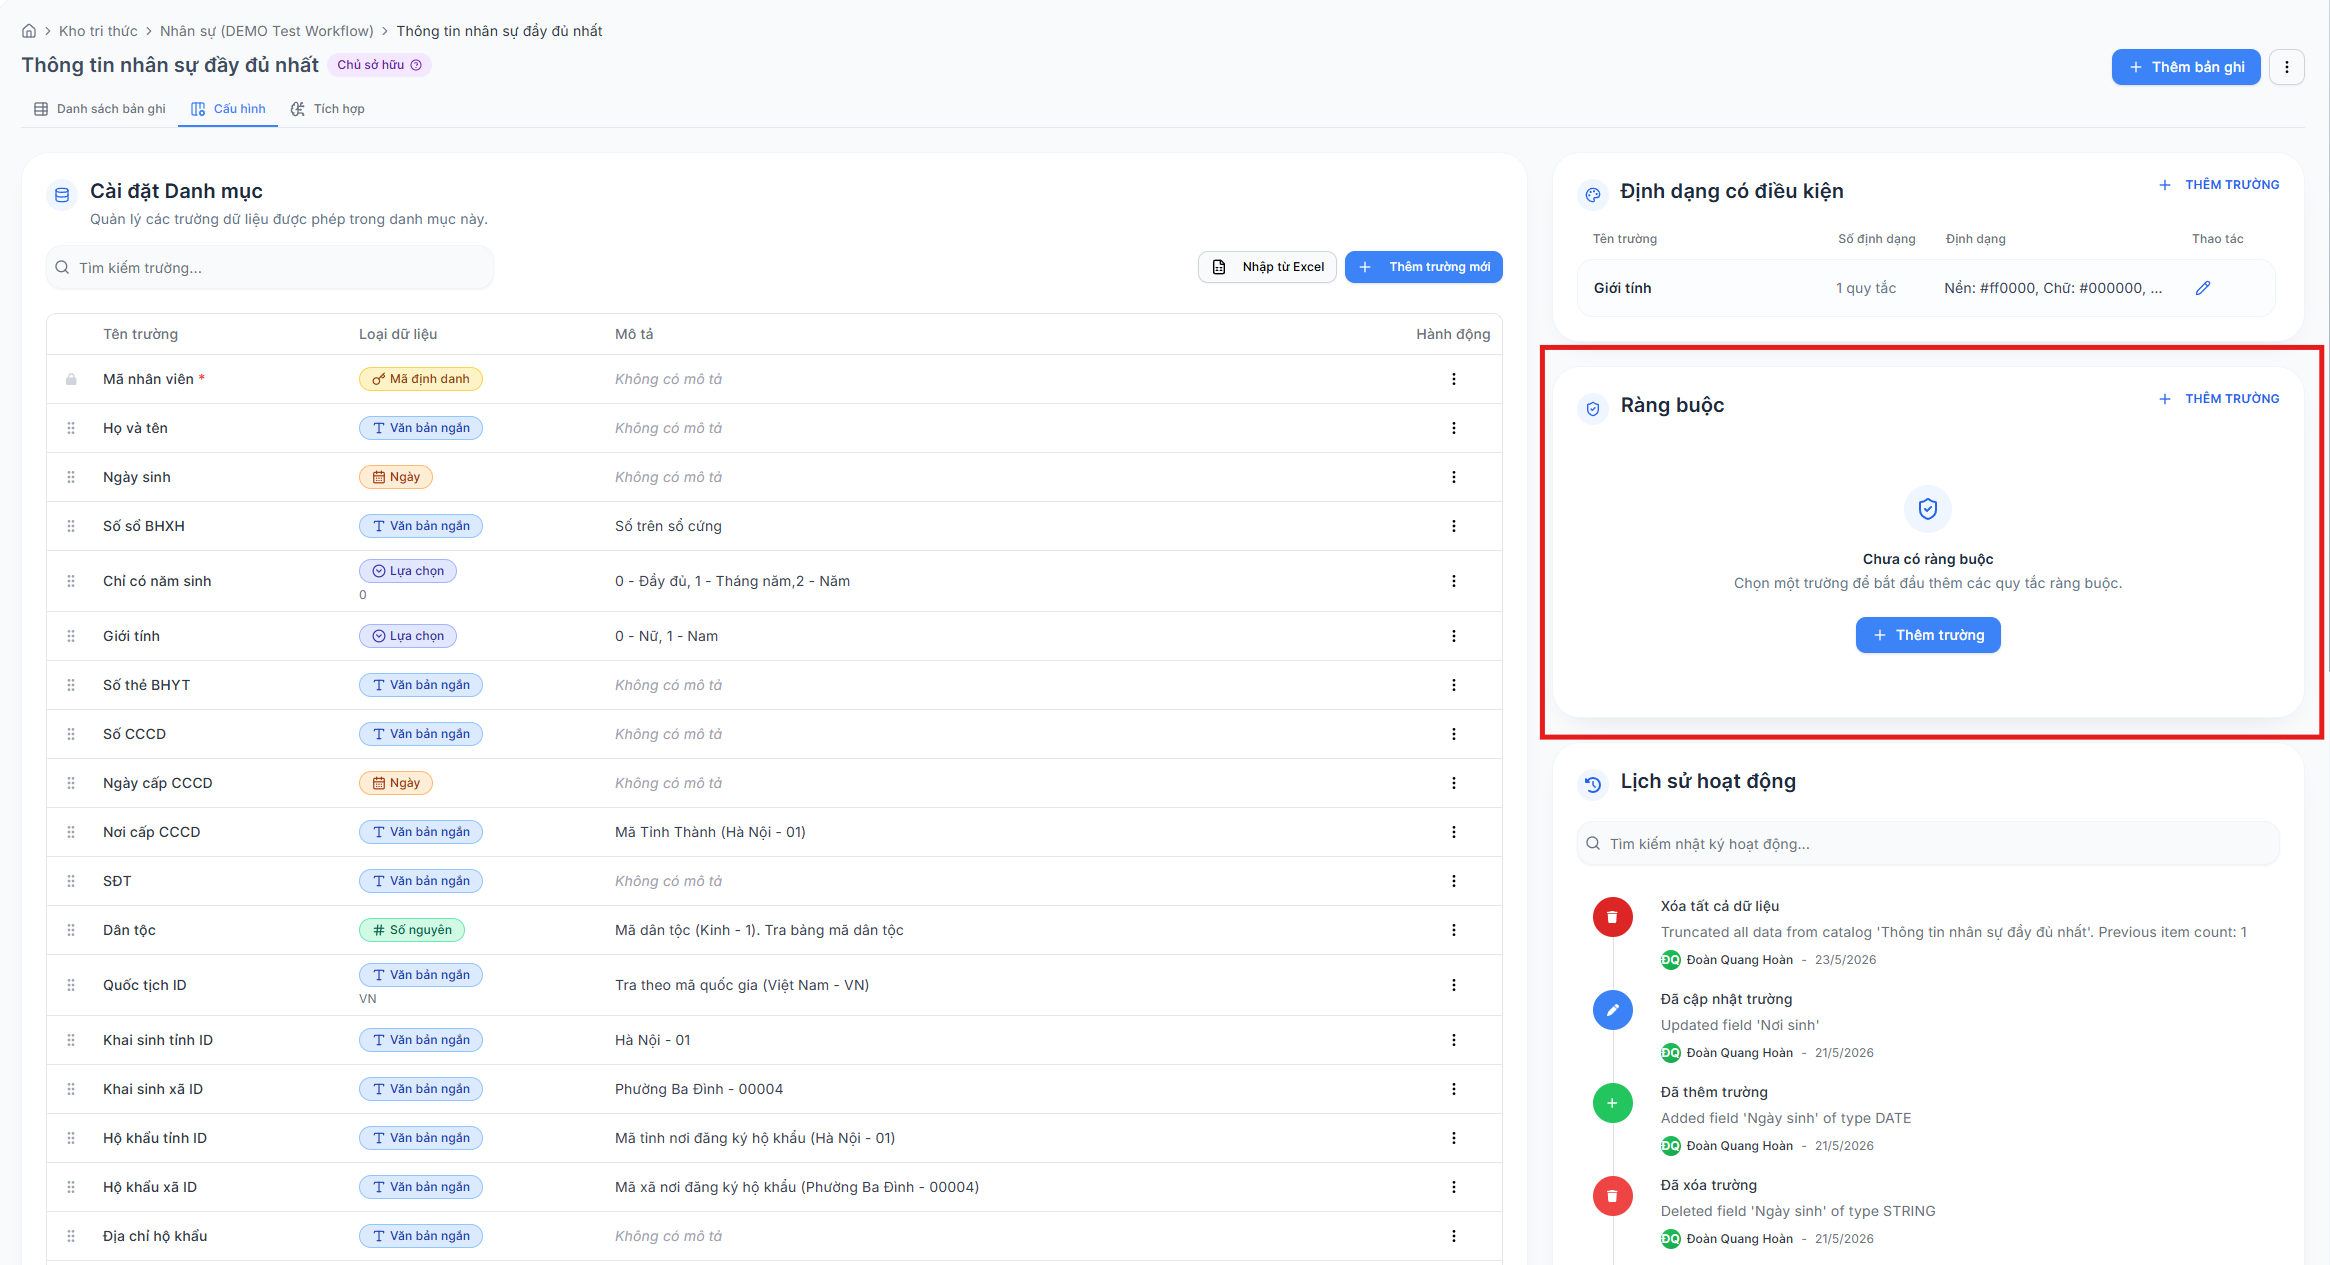Click the Ngày type badge on Ngày sinh row

[396, 477]
